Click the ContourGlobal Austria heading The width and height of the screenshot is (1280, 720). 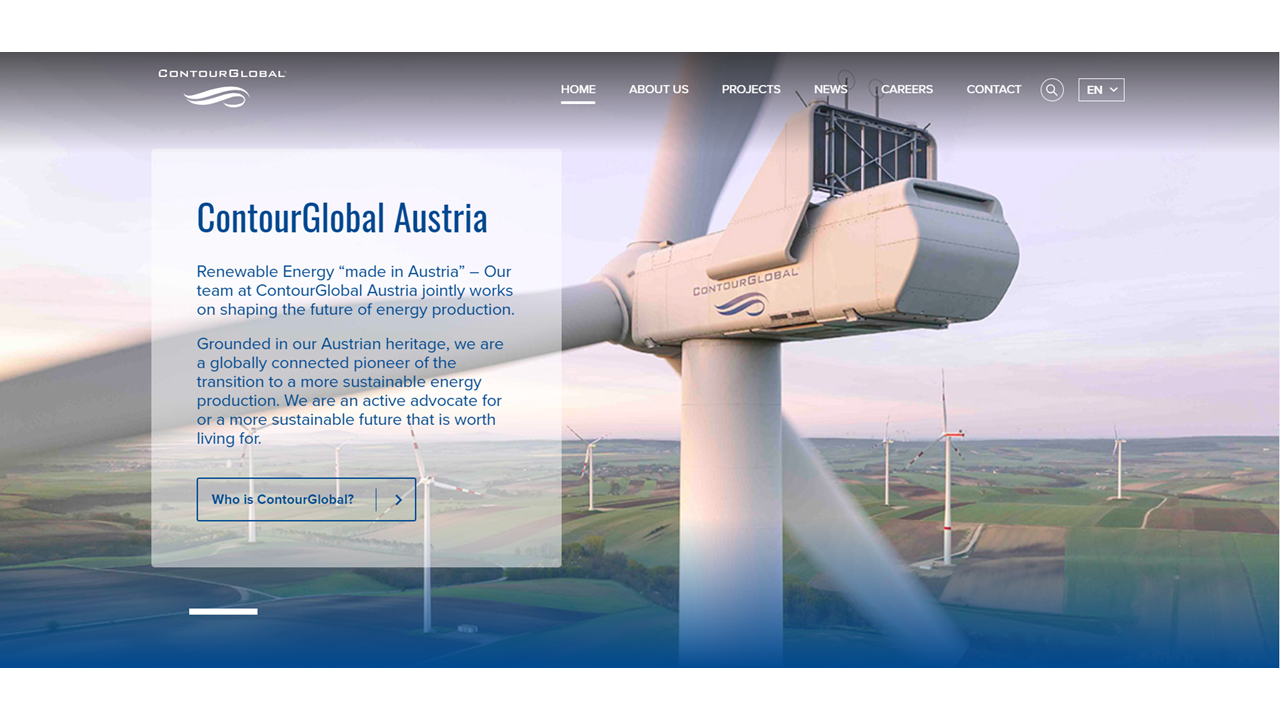point(342,217)
